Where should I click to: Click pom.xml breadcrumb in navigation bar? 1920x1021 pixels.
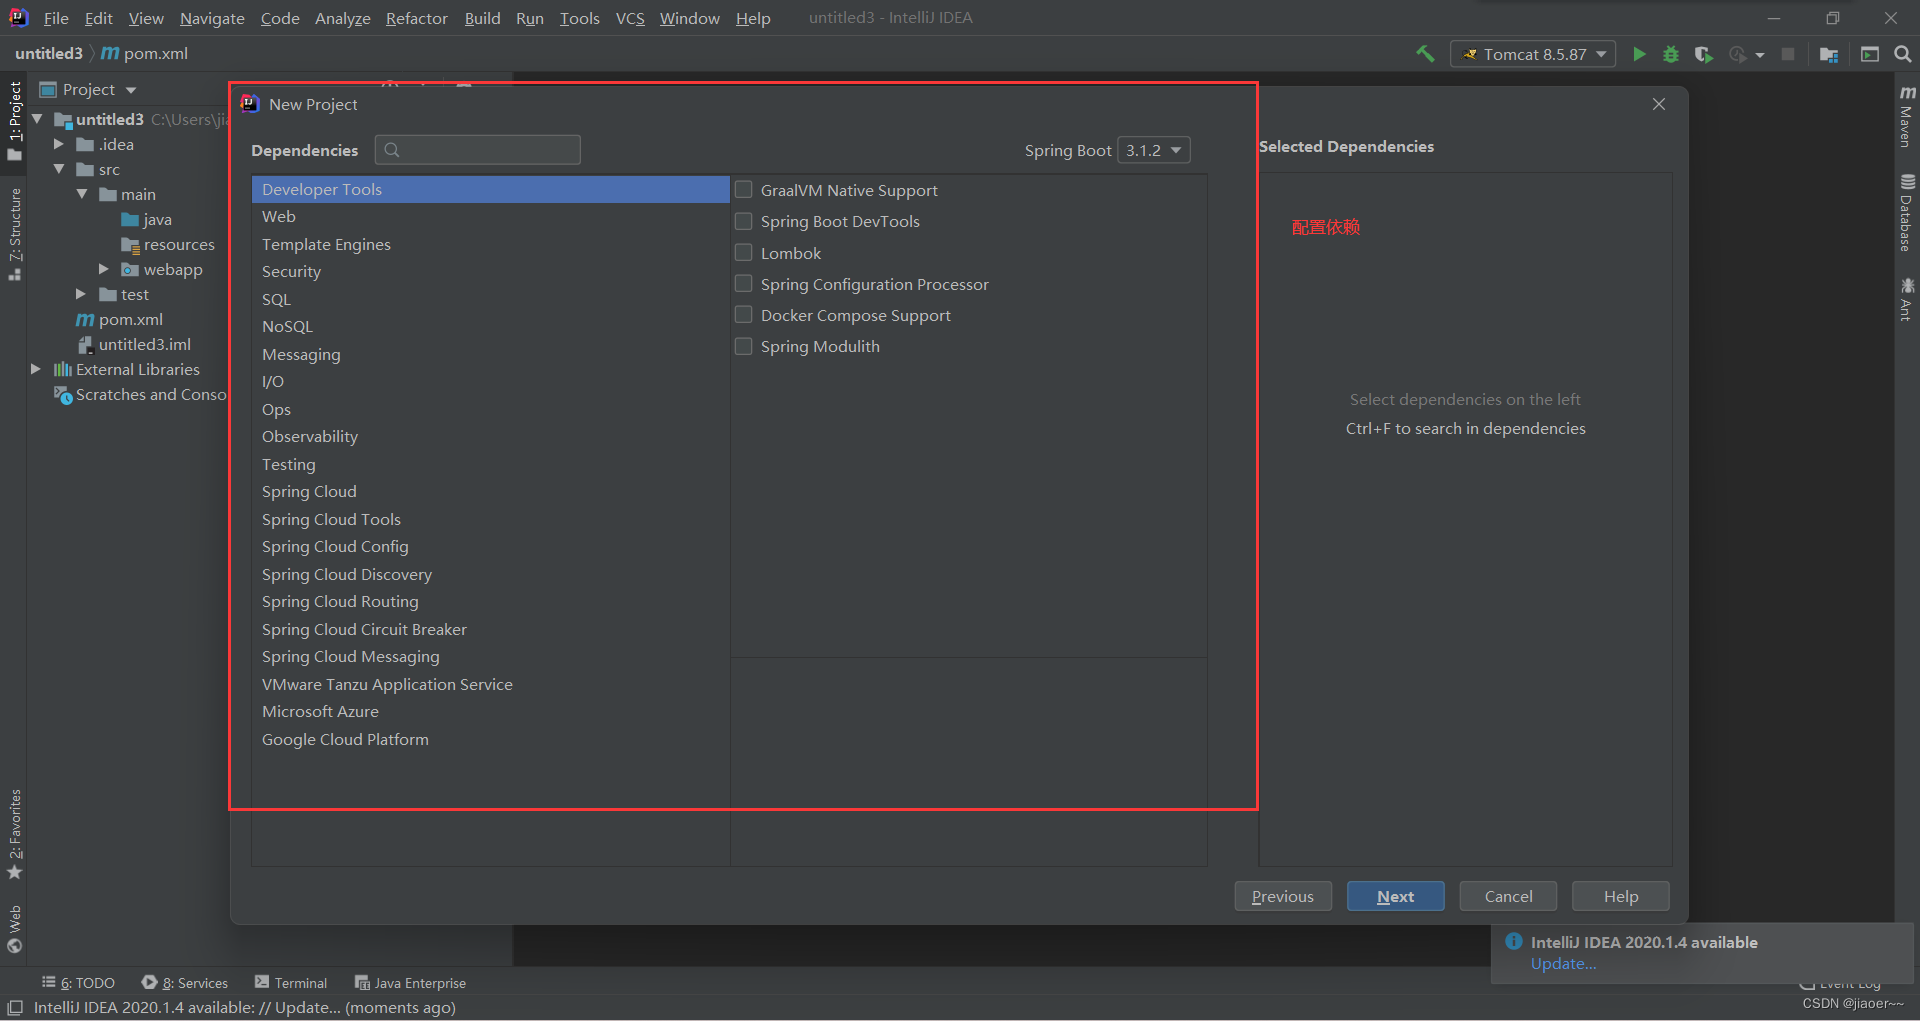(x=145, y=53)
